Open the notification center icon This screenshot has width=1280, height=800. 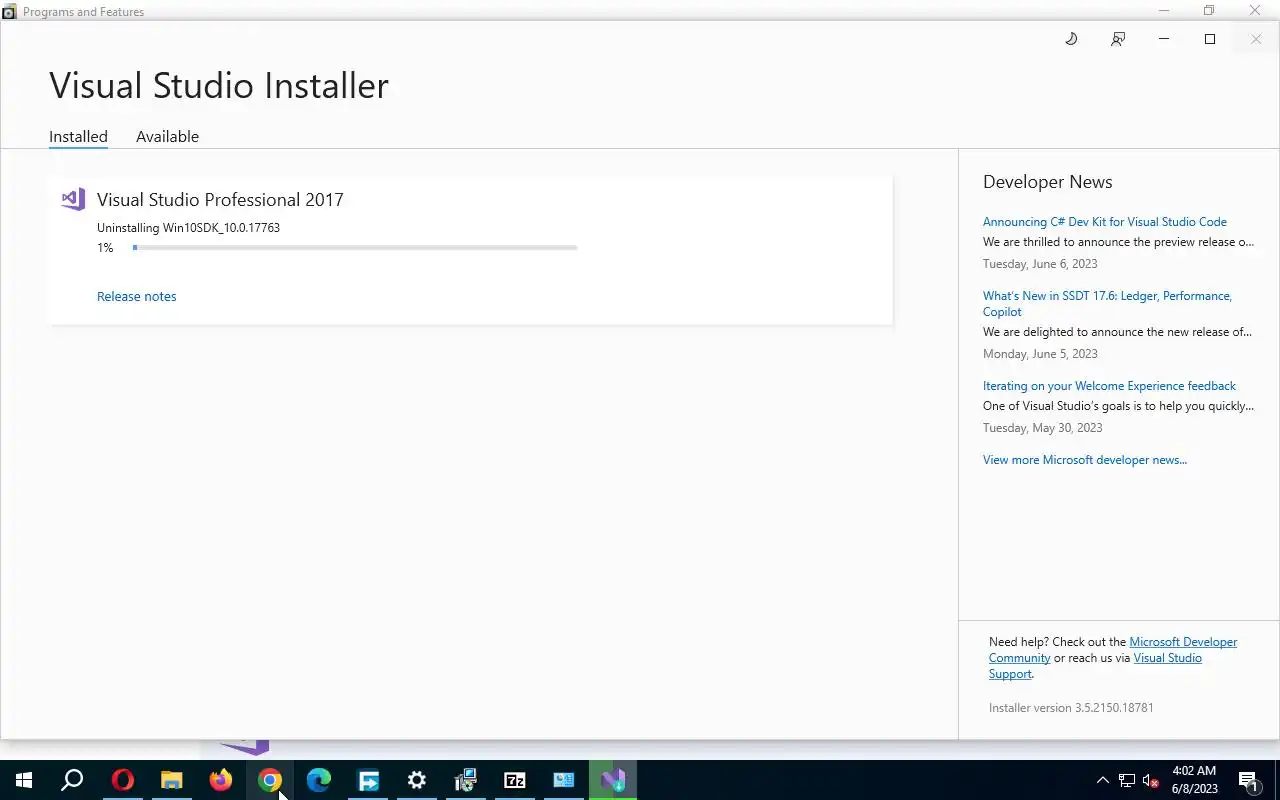tap(1248, 780)
